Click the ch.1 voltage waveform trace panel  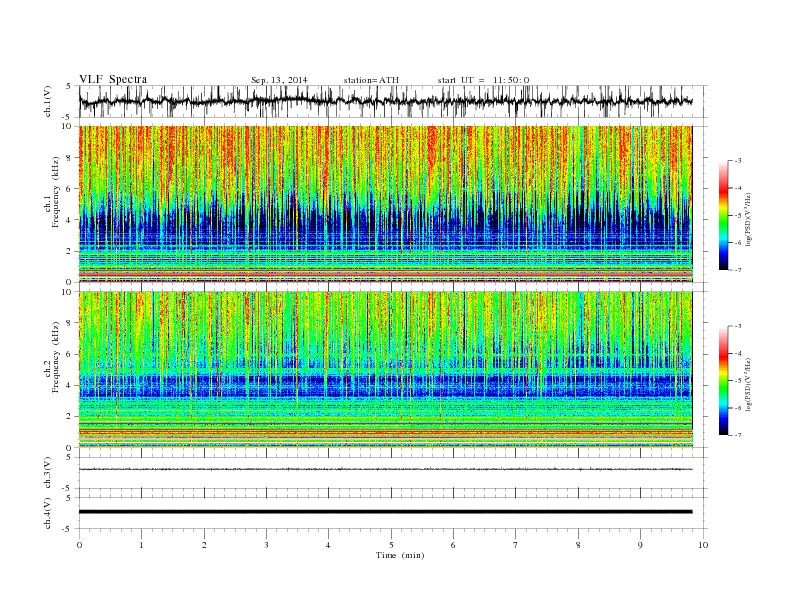pyautogui.click(x=393, y=101)
